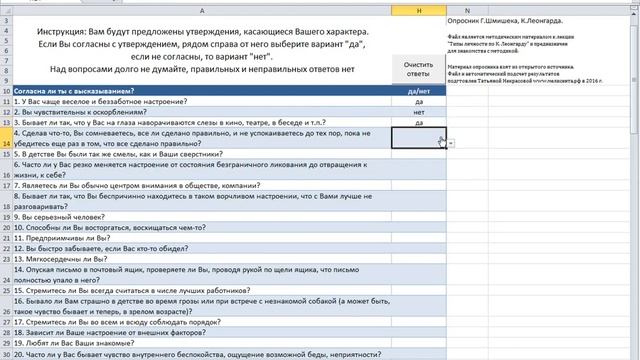The width and height of the screenshot is (640, 360).
Task: Click the "Очистить ответы" button
Action: tap(418, 69)
